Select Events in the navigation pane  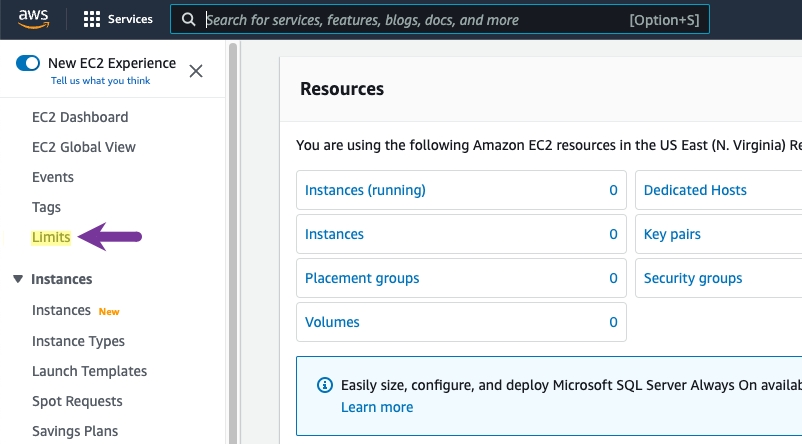click(53, 177)
